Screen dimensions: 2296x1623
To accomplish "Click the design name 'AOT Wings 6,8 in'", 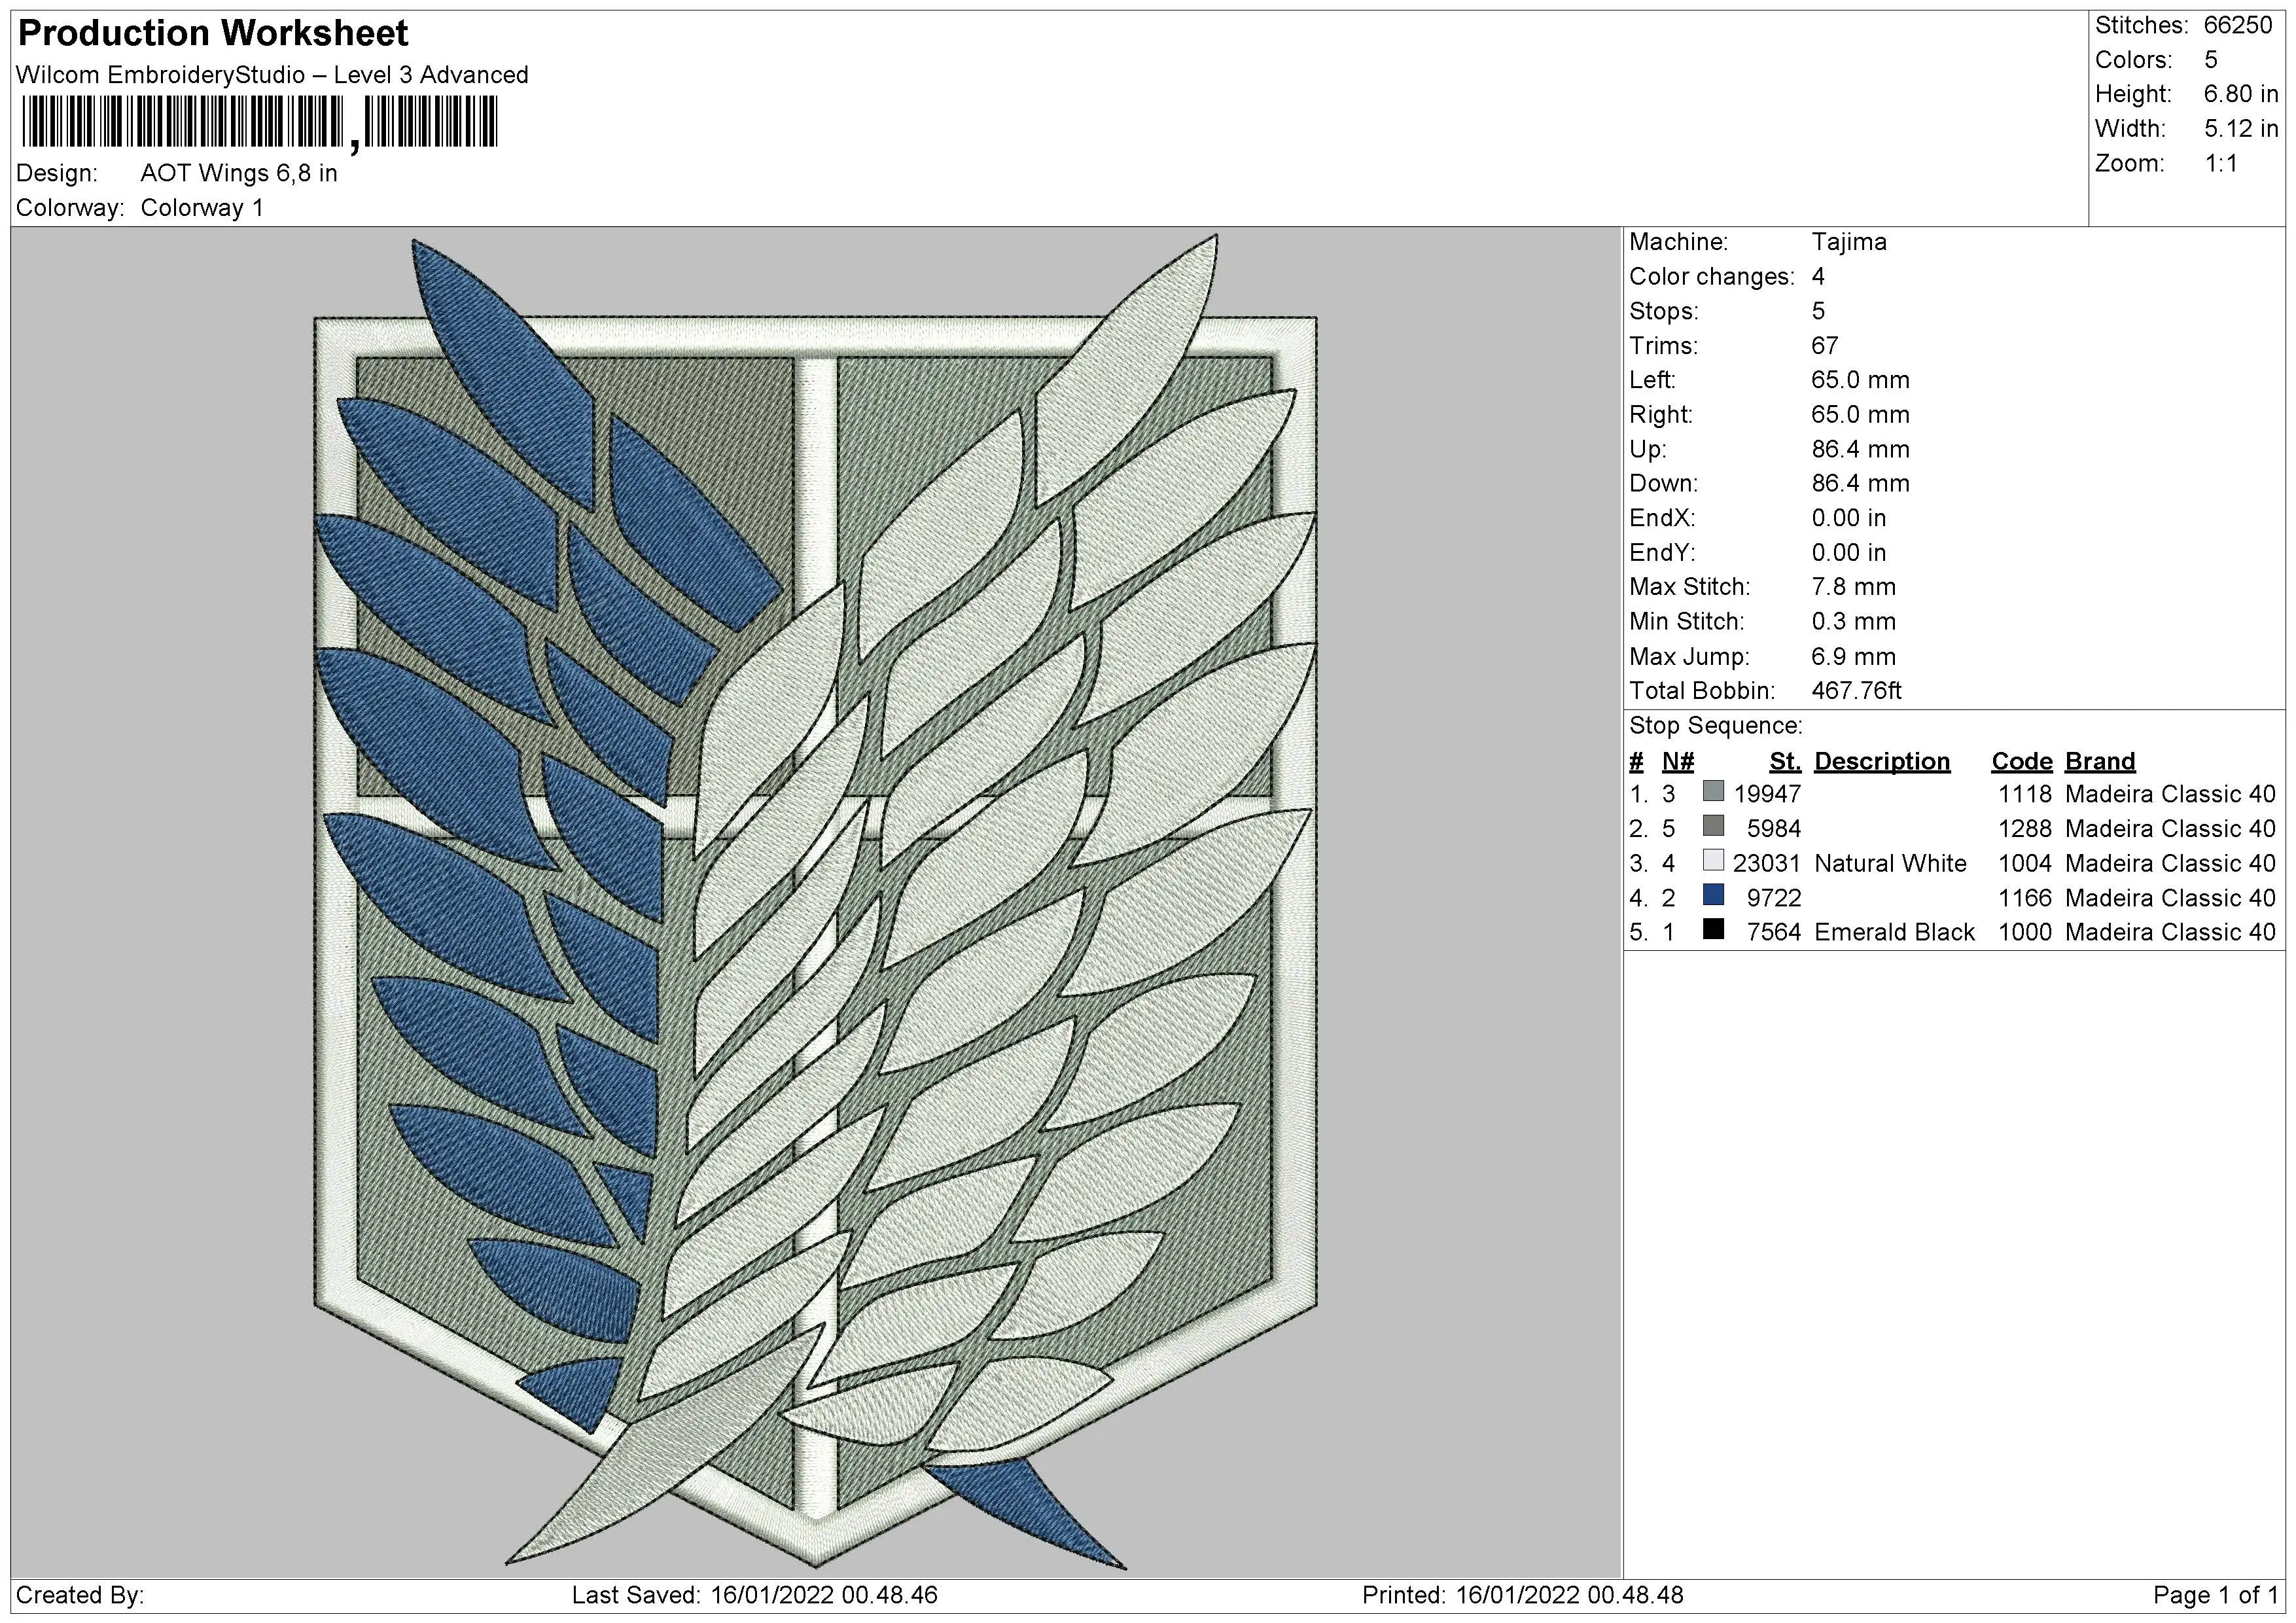I will 239,173.
